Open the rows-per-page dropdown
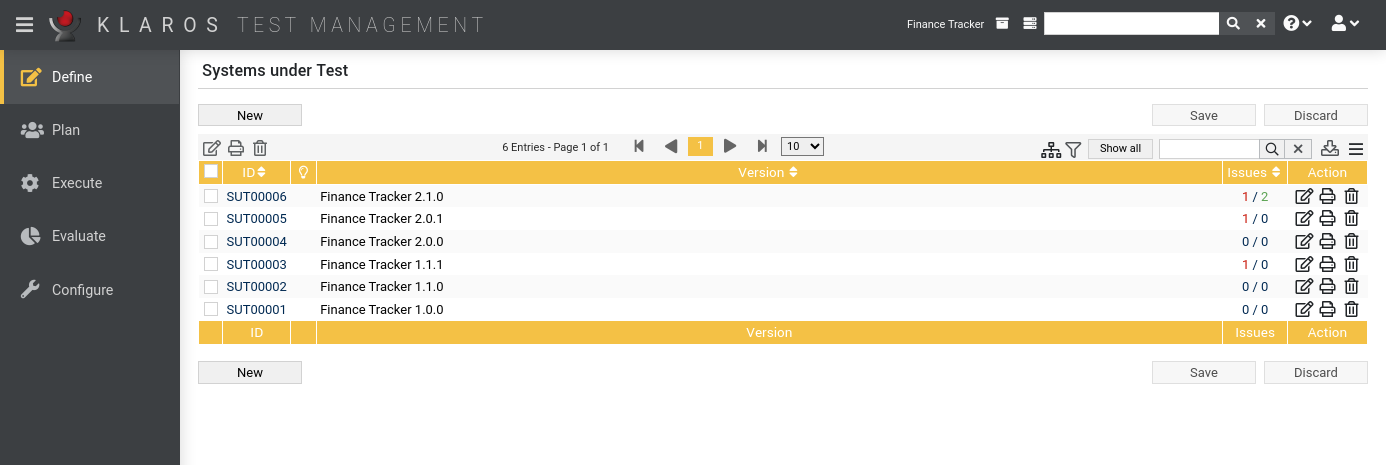The height and width of the screenshot is (465, 1386). pyautogui.click(x=801, y=147)
